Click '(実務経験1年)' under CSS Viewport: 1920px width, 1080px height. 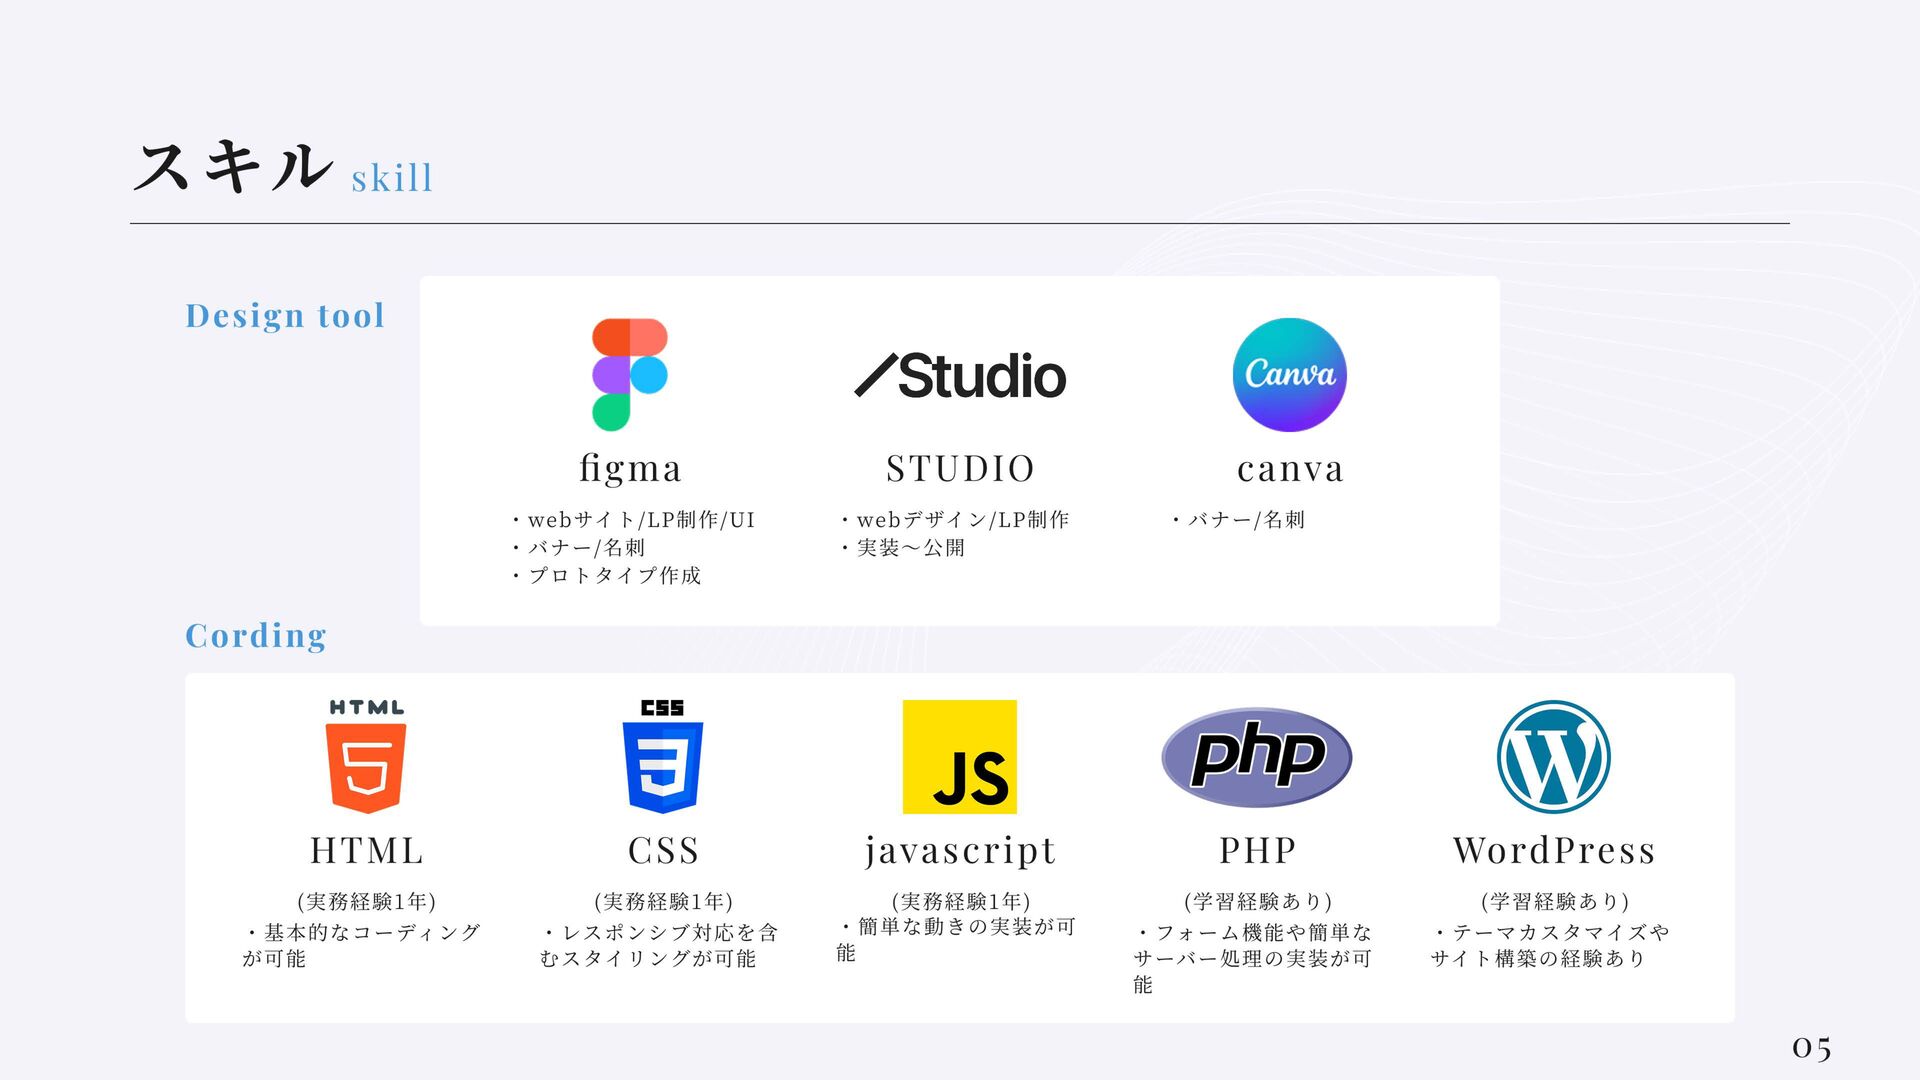(663, 902)
